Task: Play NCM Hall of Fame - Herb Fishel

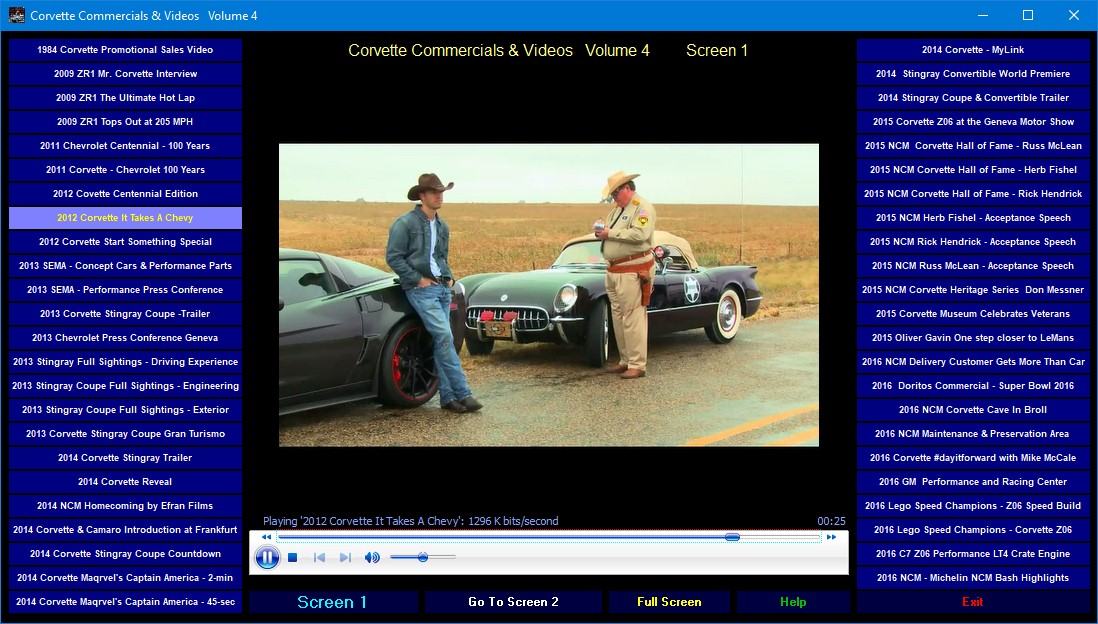Action: coord(973,169)
